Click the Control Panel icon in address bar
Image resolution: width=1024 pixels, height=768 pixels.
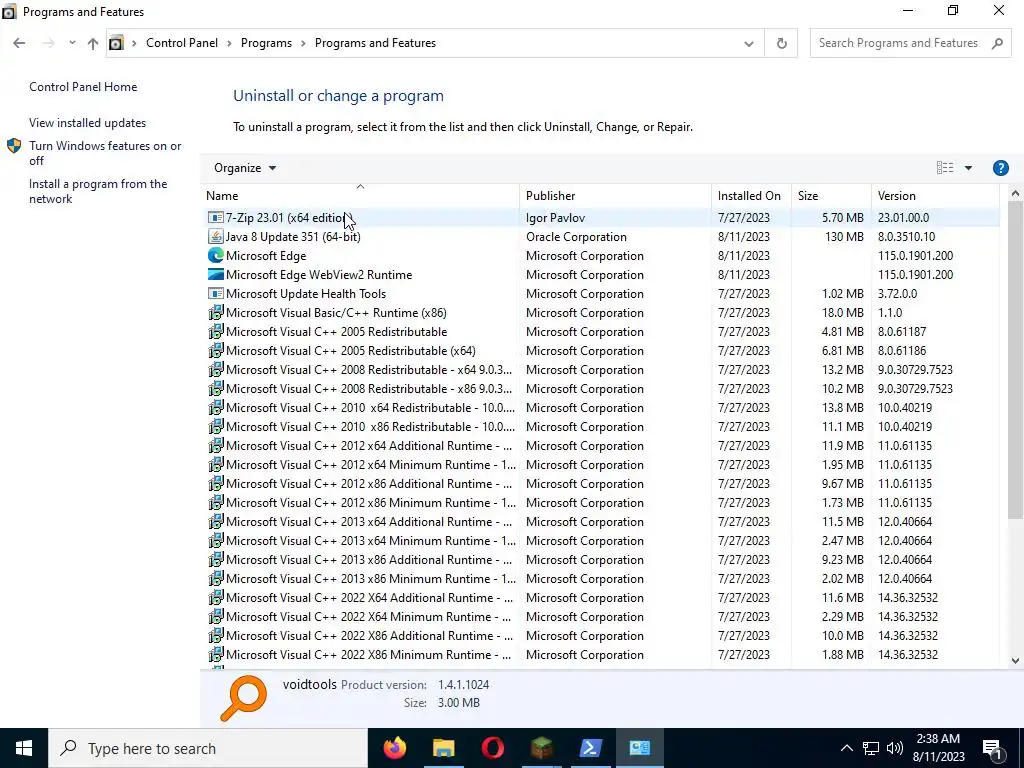(x=116, y=43)
